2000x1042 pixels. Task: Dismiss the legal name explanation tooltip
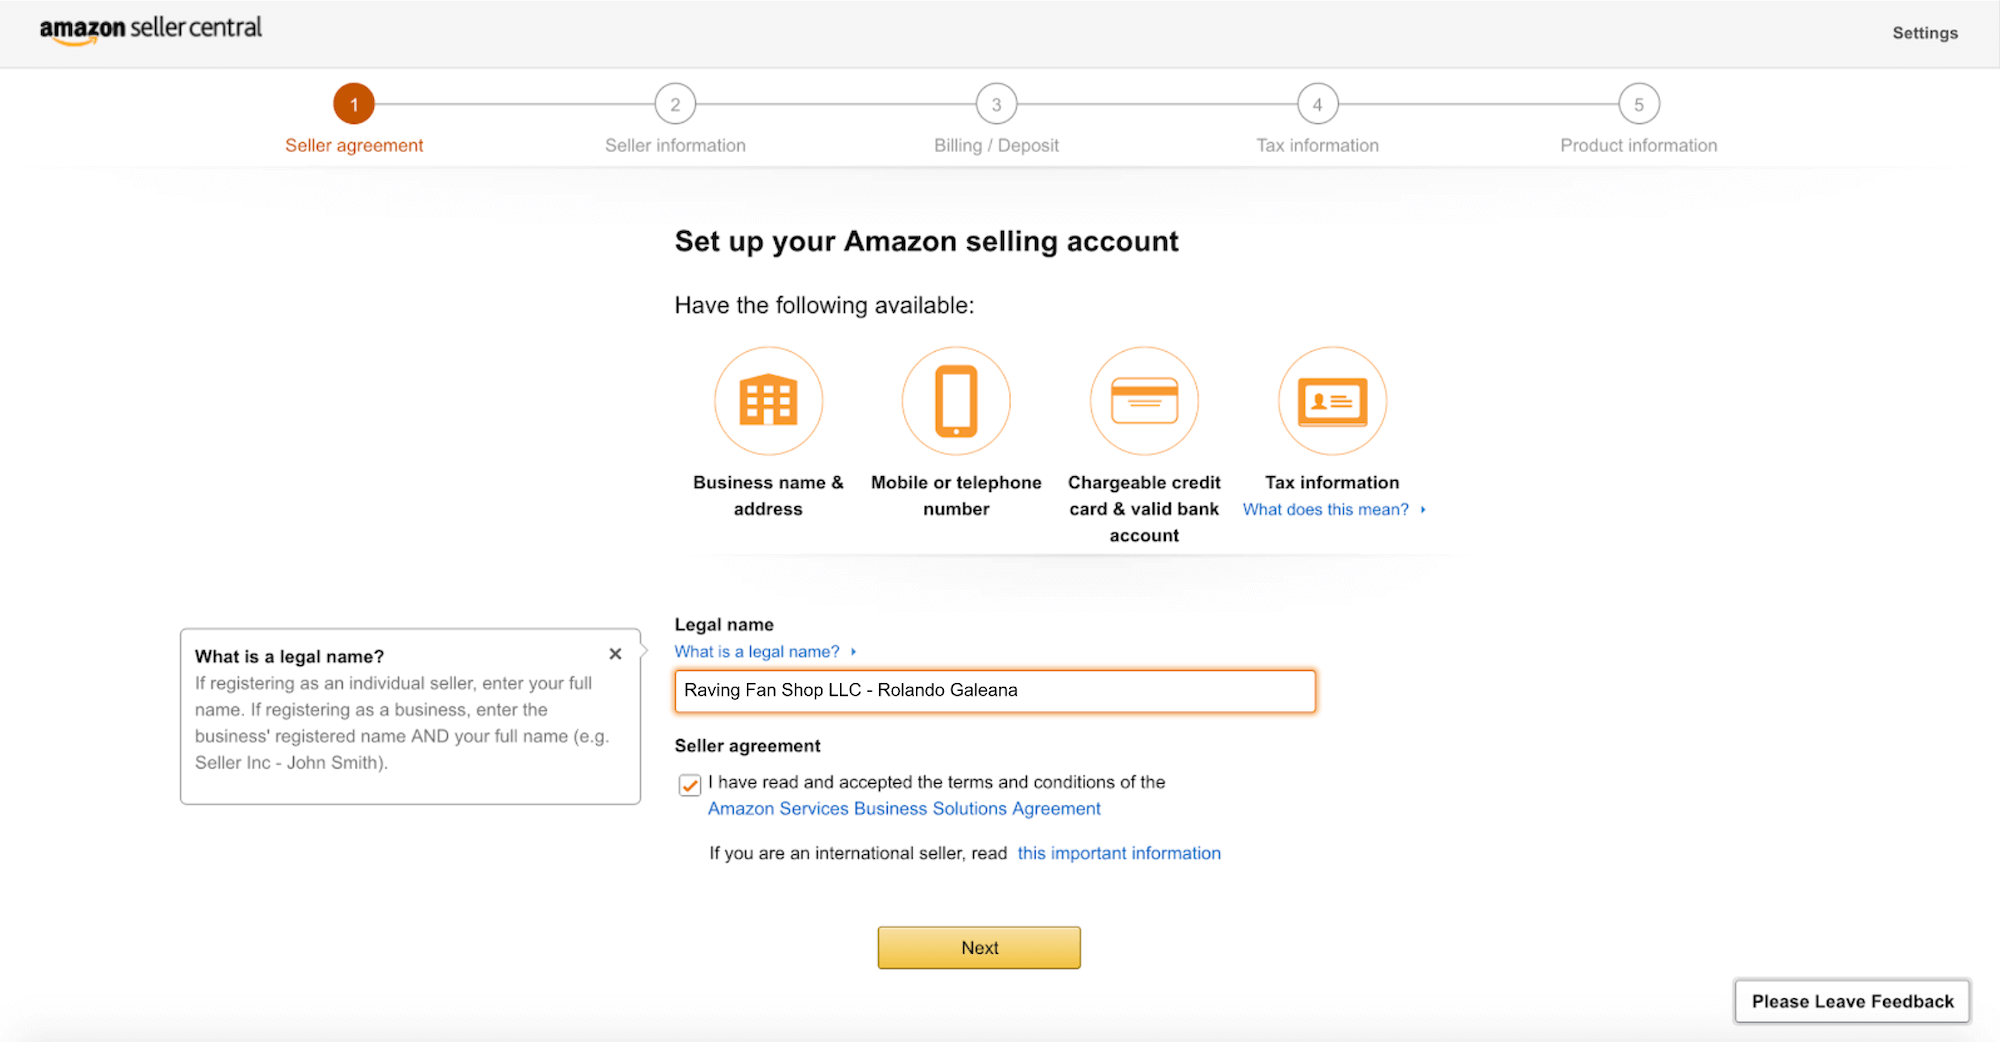615,654
